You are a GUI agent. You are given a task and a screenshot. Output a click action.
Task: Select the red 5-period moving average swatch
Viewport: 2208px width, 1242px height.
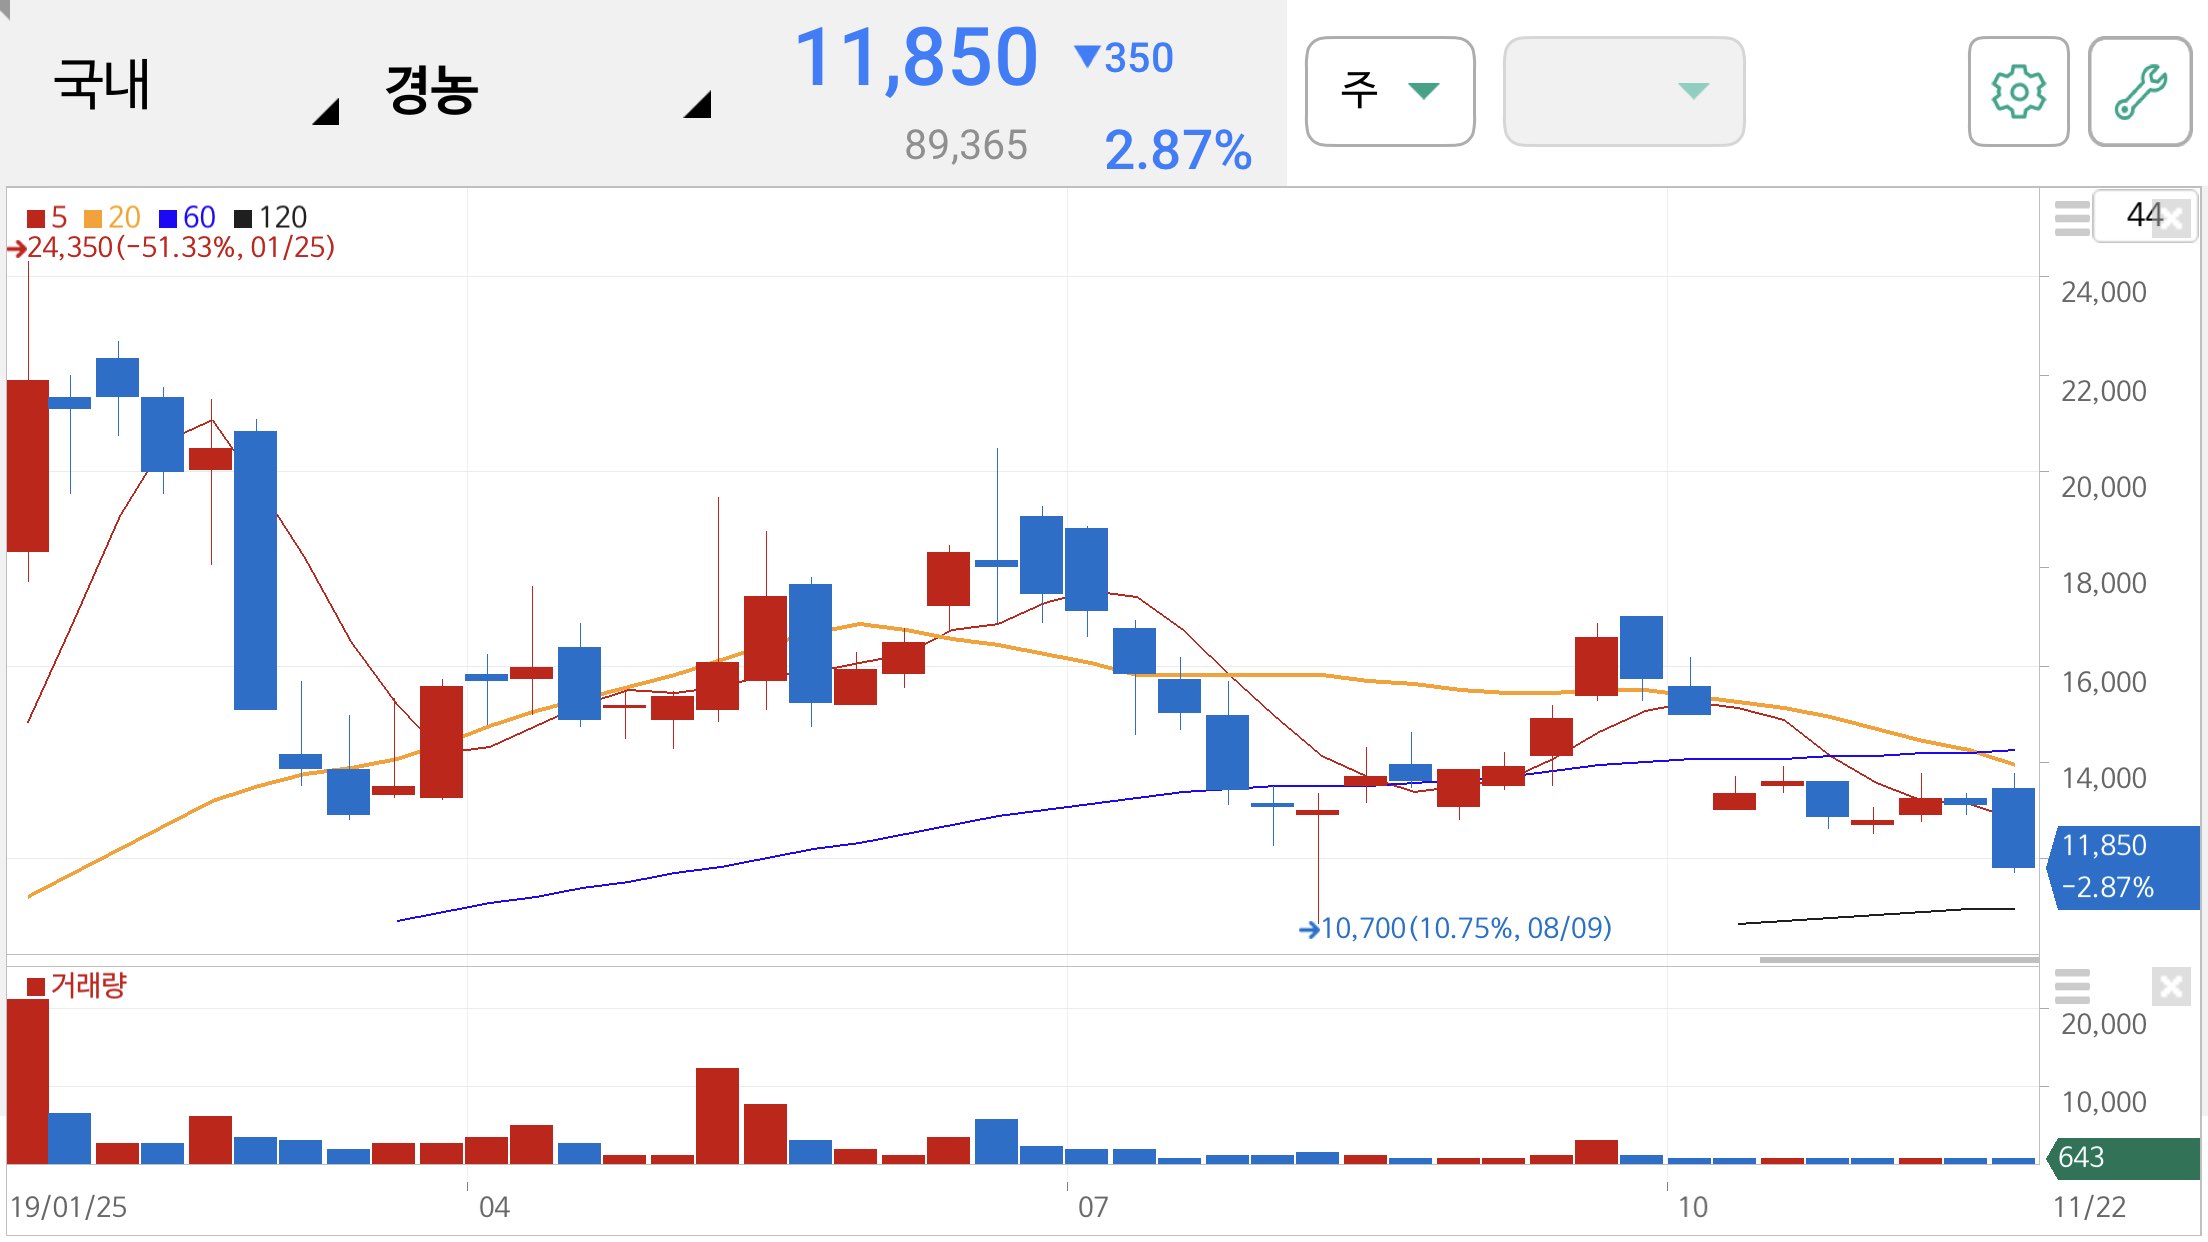36,218
